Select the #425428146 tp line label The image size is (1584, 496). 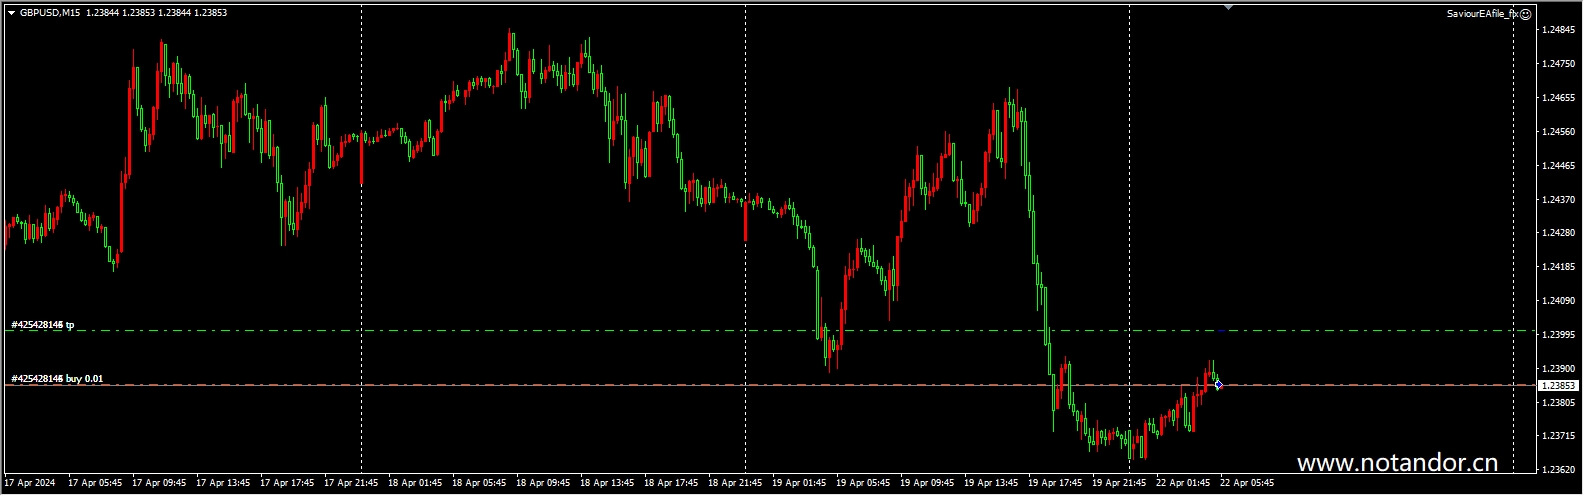tap(42, 325)
